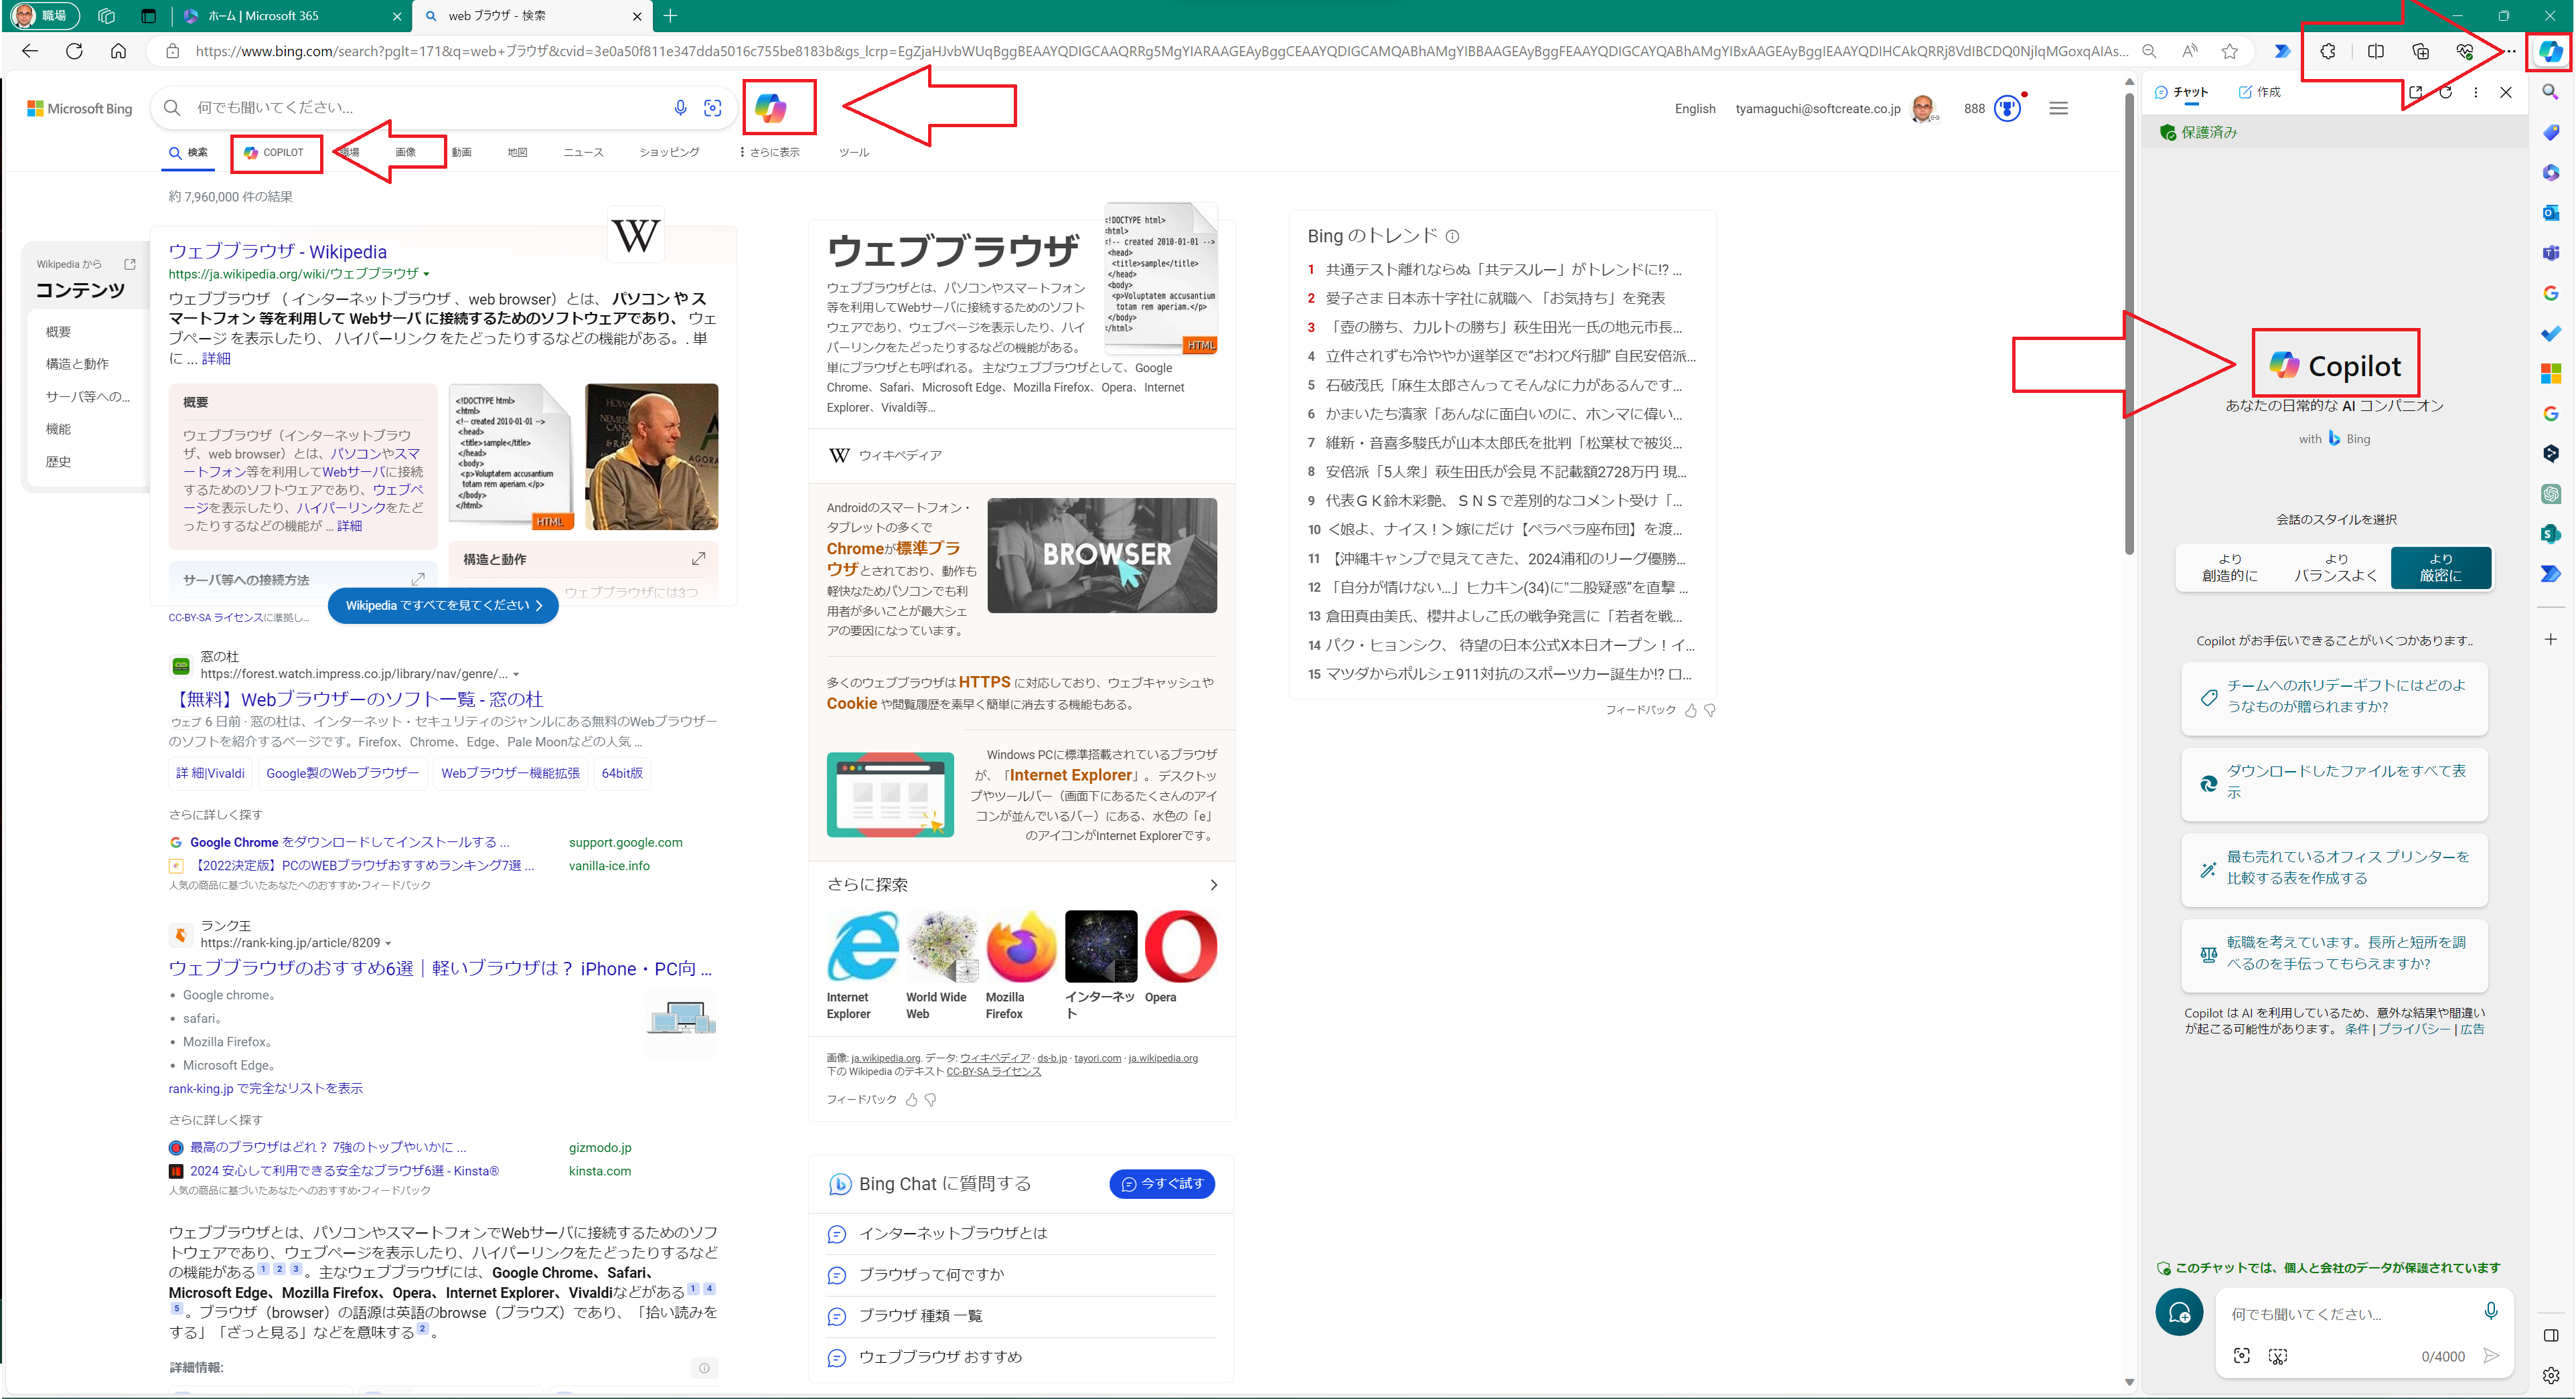2576x1399 pixels.
Task: Click 今すぐ試す Bing Chat button
Action: coord(1162,1184)
